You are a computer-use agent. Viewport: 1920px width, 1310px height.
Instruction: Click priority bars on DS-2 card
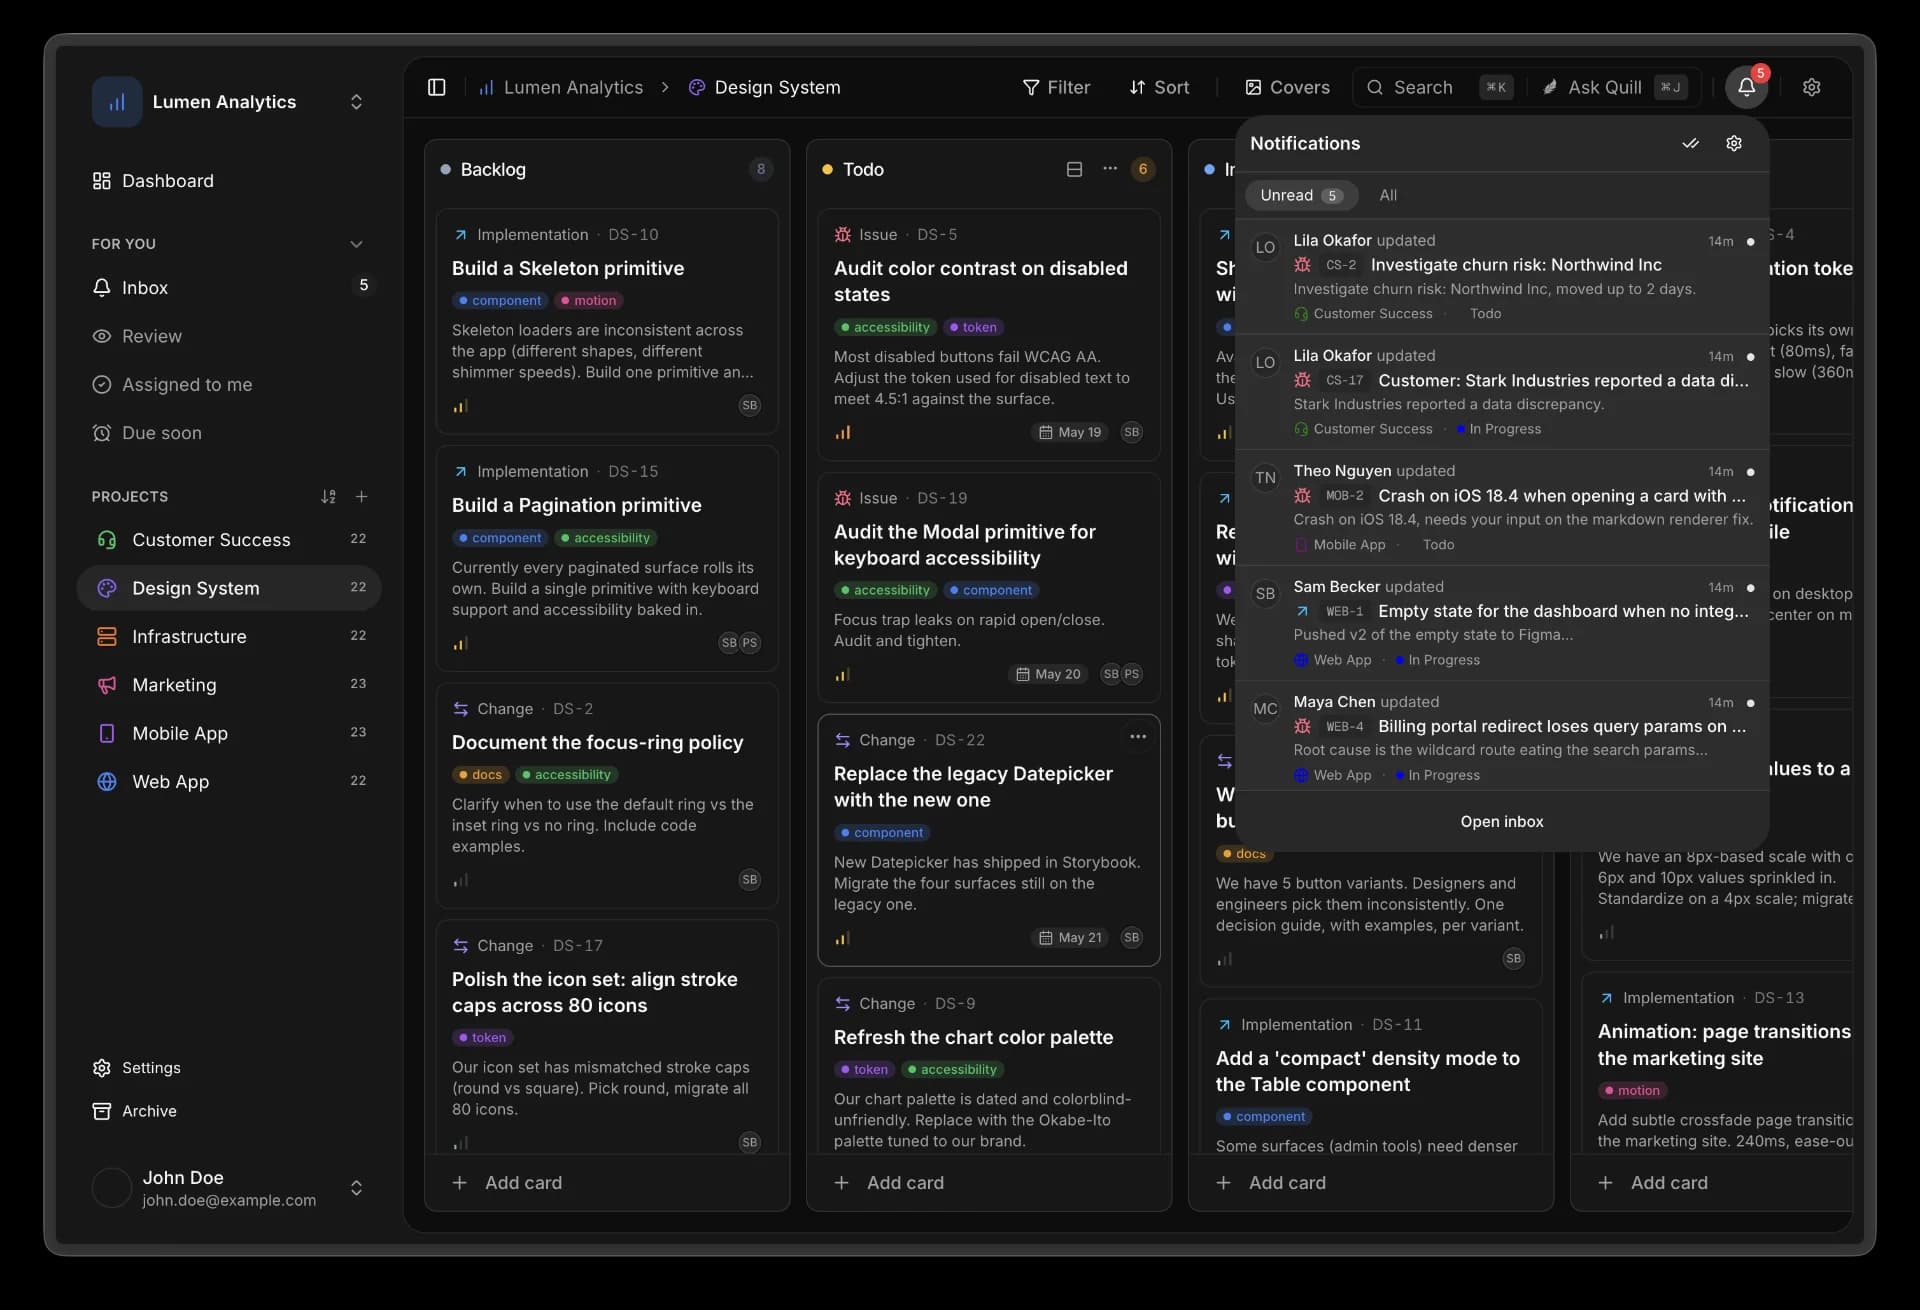click(460, 880)
